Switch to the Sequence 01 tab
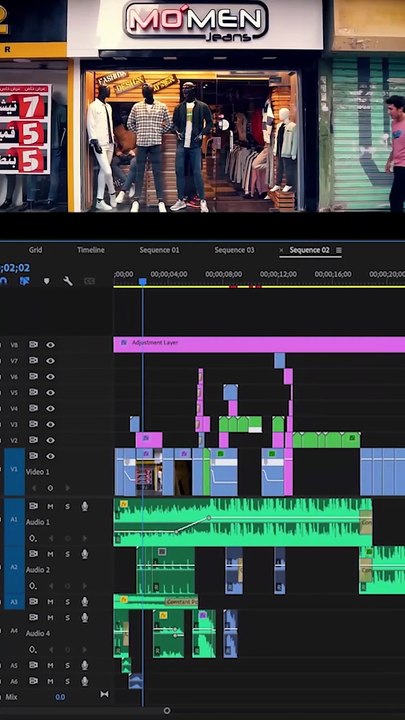405x720 pixels. click(159, 250)
